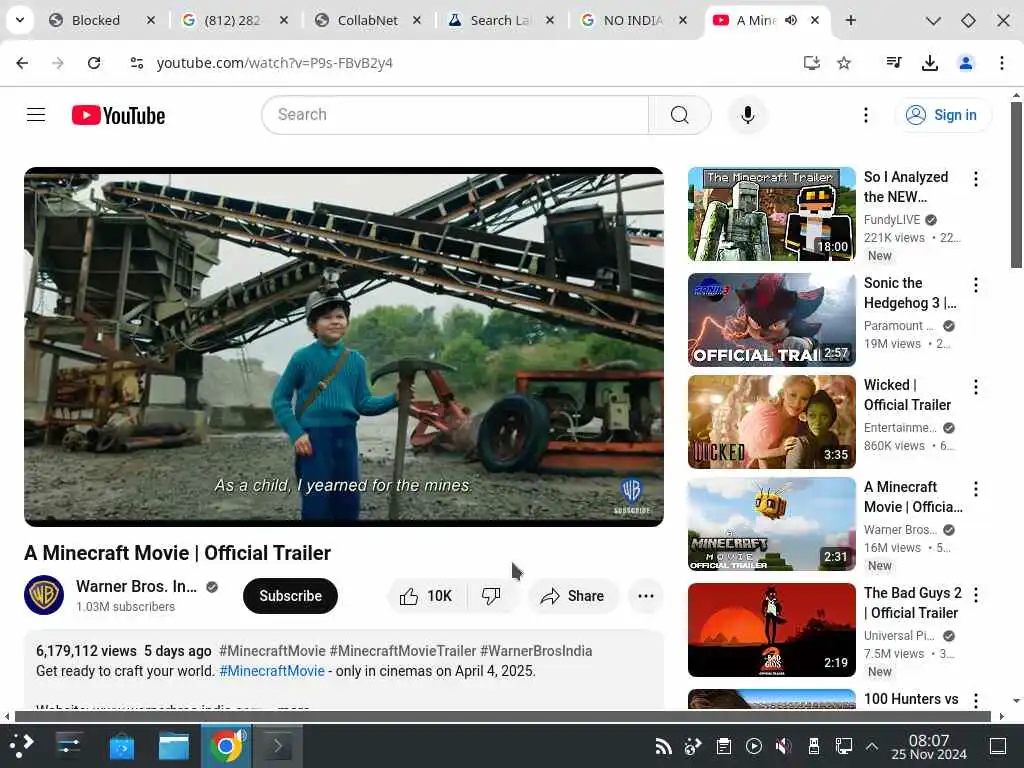This screenshot has width=1024, height=768.
Task: Open Warner Bros. channel avatar
Action: point(44,595)
